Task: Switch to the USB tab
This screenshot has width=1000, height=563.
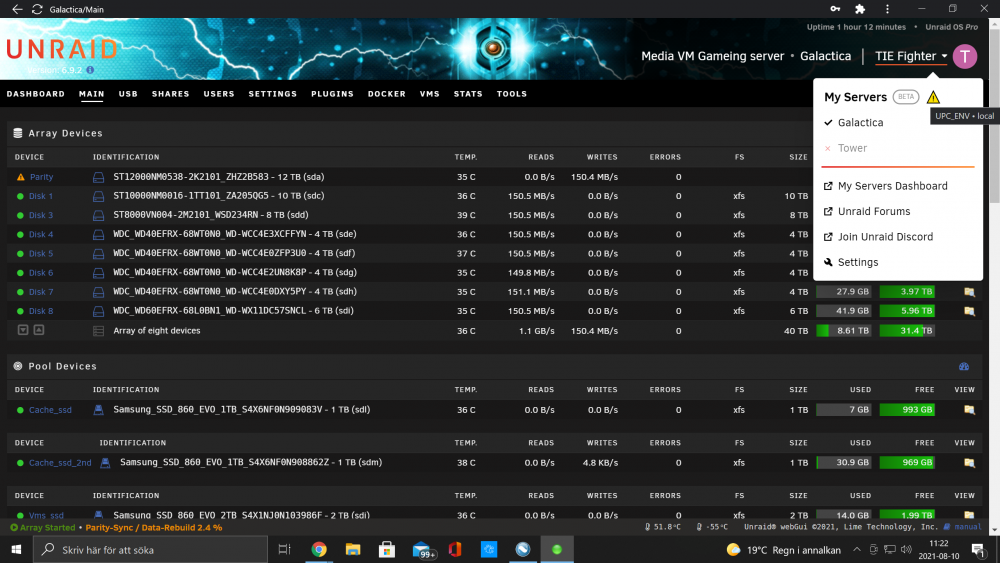Action: pos(128,94)
